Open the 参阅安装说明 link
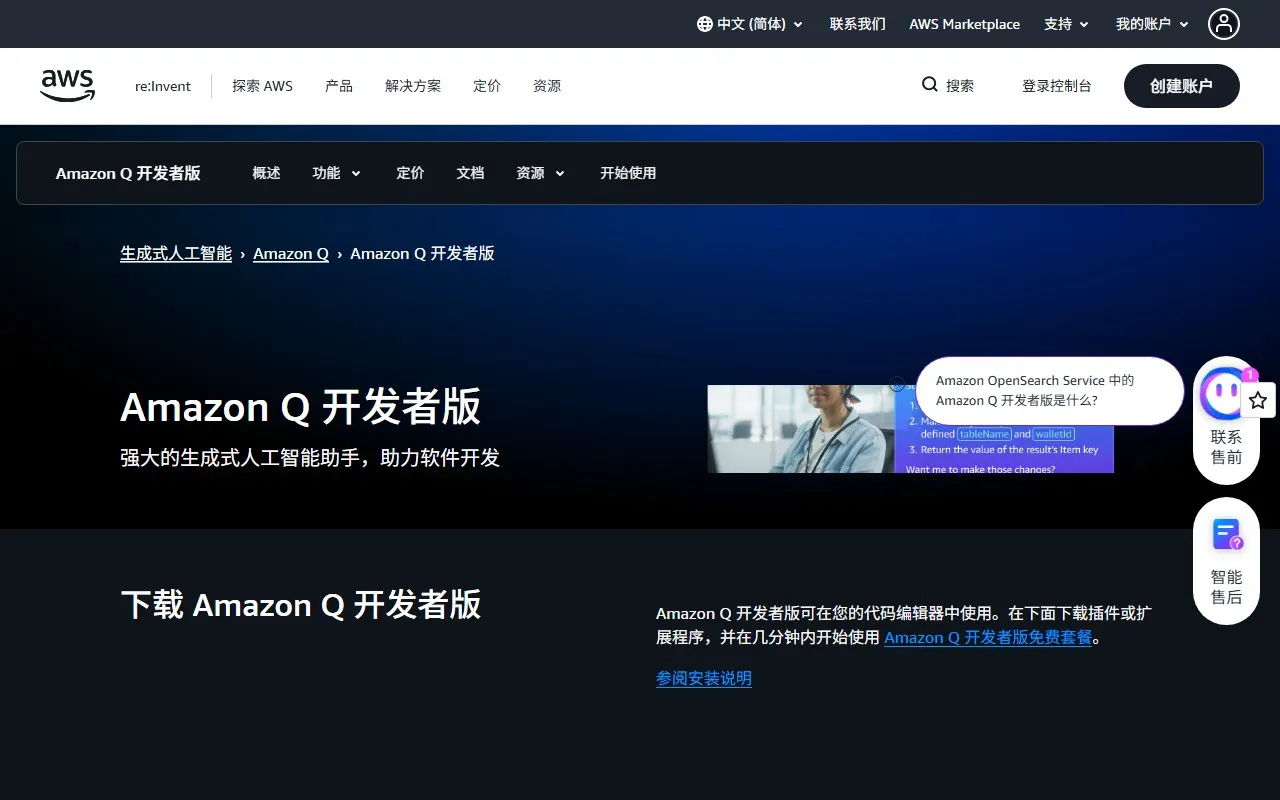The image size is (1280, 800). (x=703, y=678)
